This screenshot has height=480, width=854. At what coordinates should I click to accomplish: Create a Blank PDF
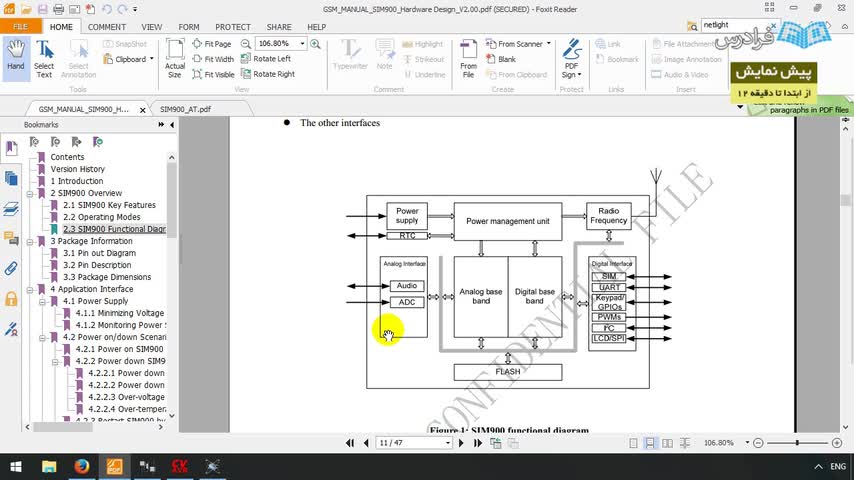click(x=501, y=59)
